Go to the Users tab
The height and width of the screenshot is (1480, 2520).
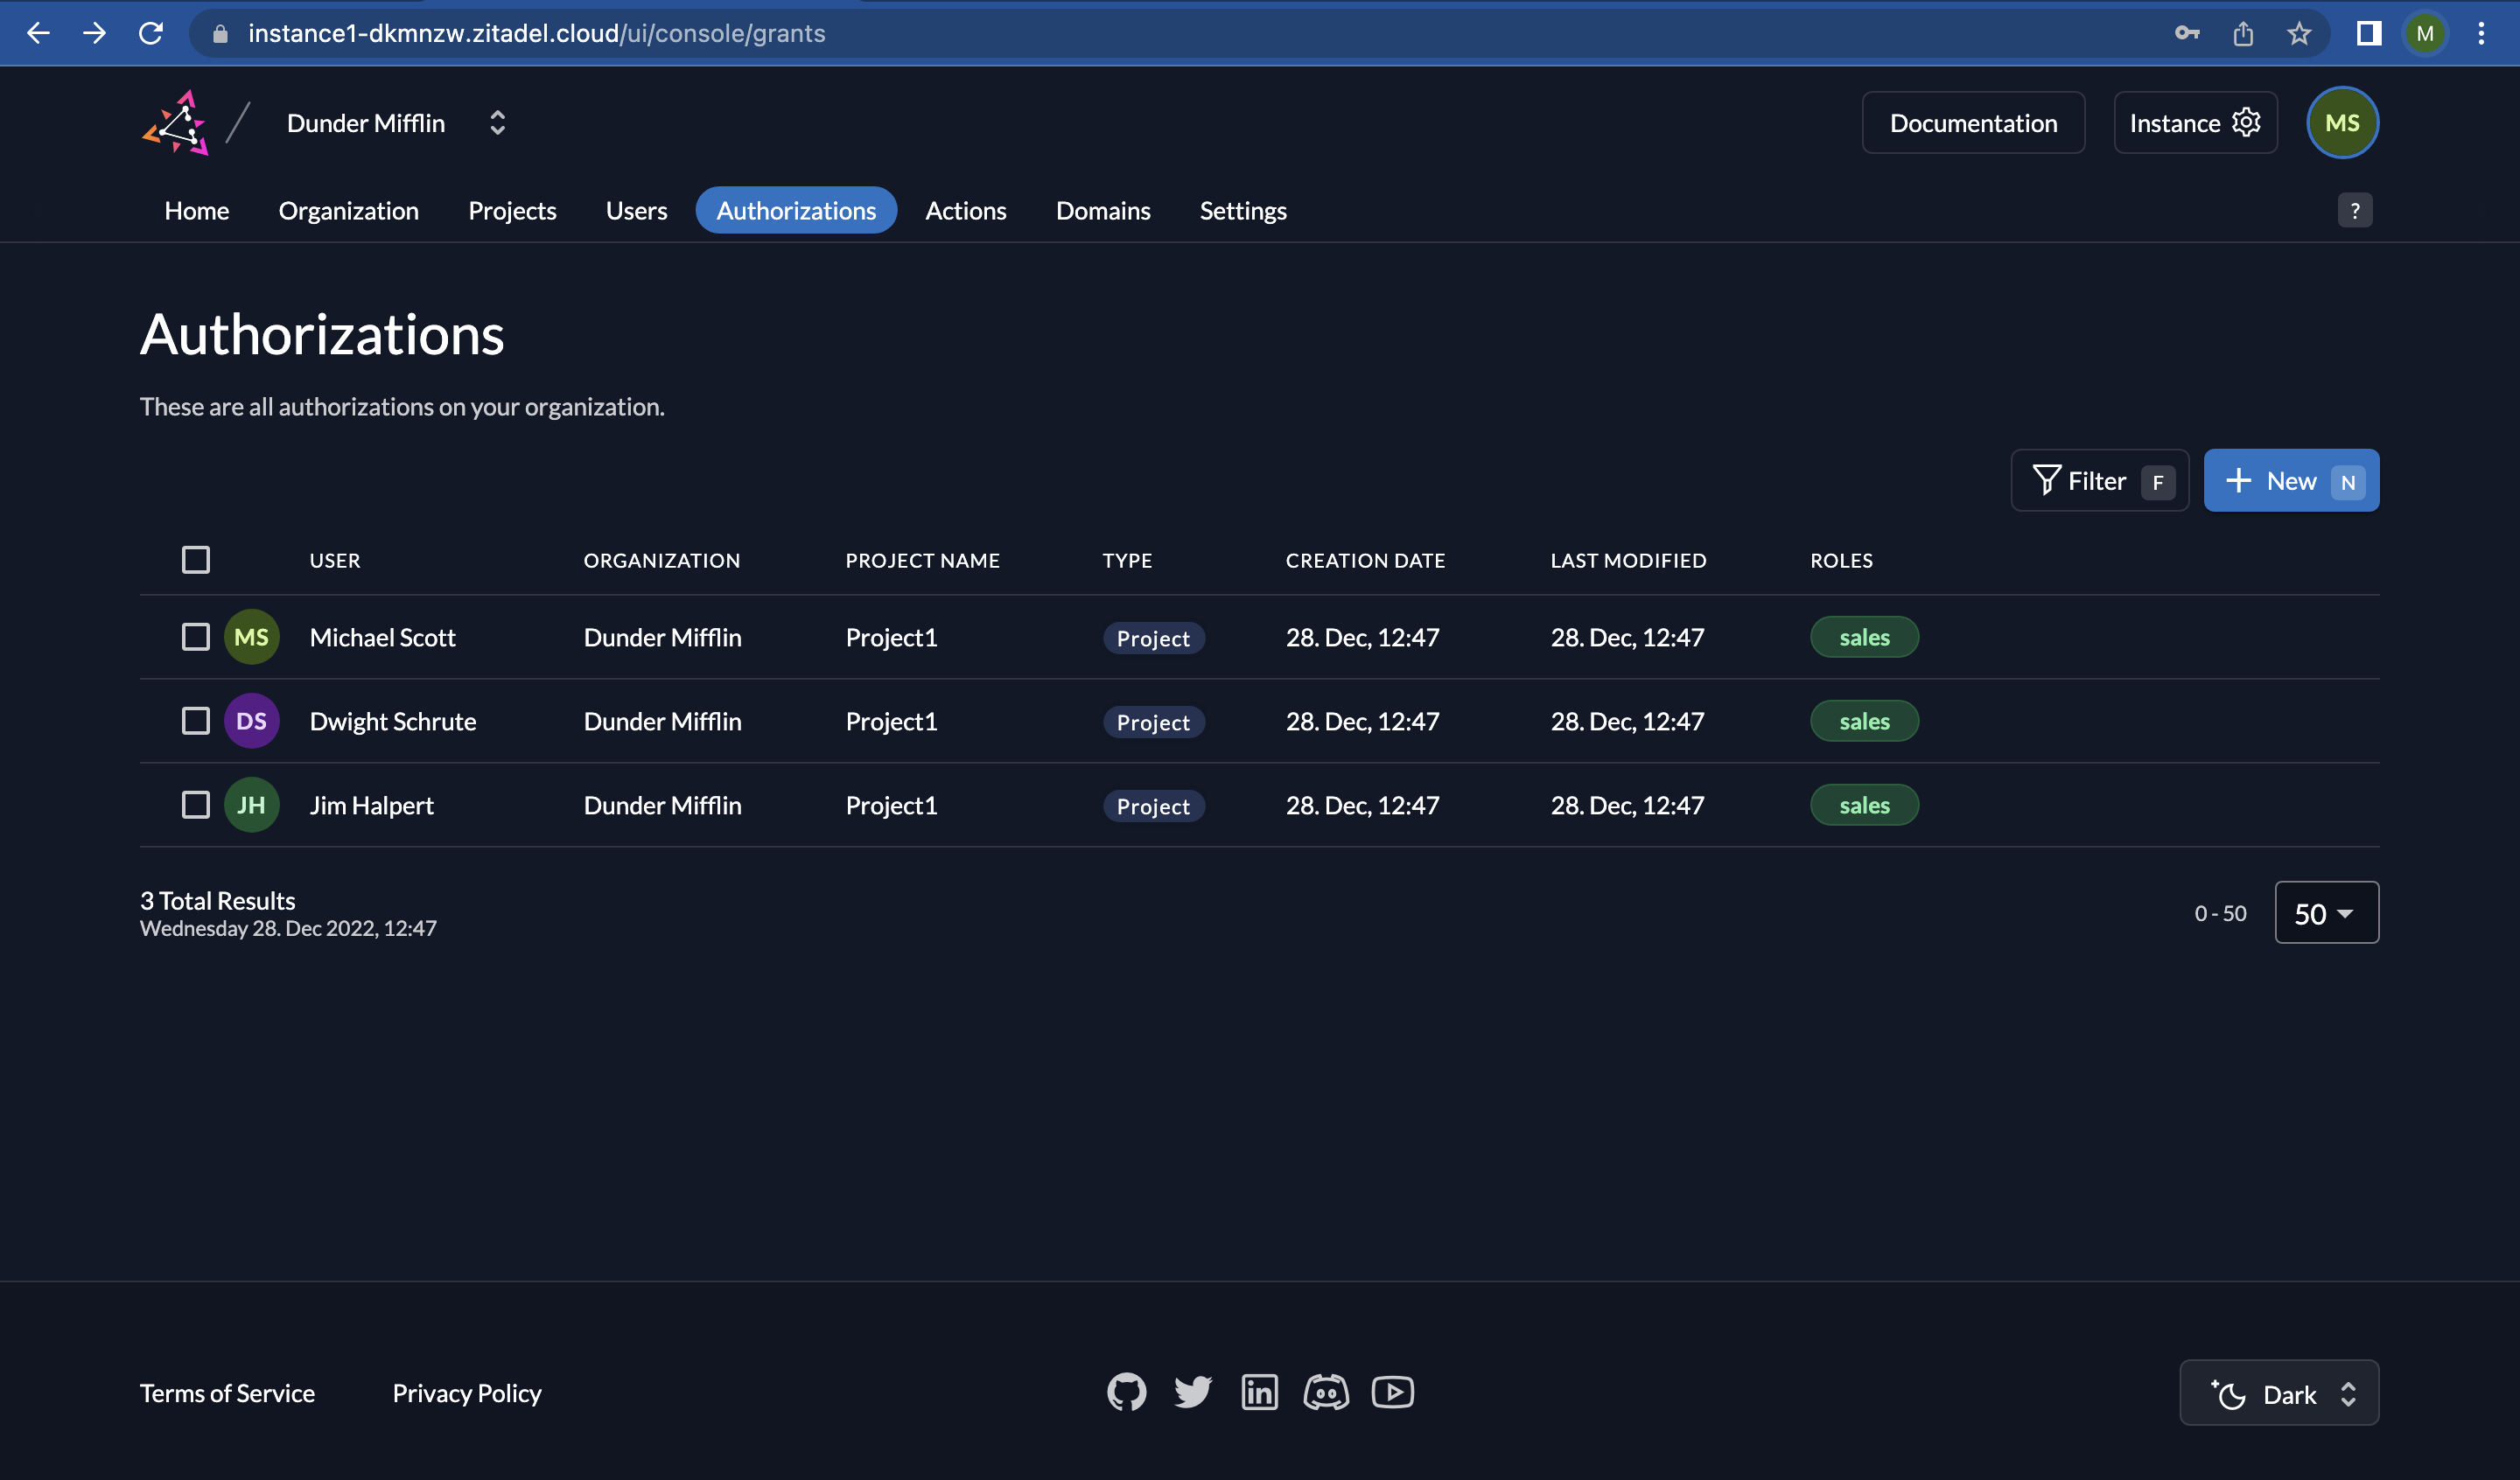636,211
